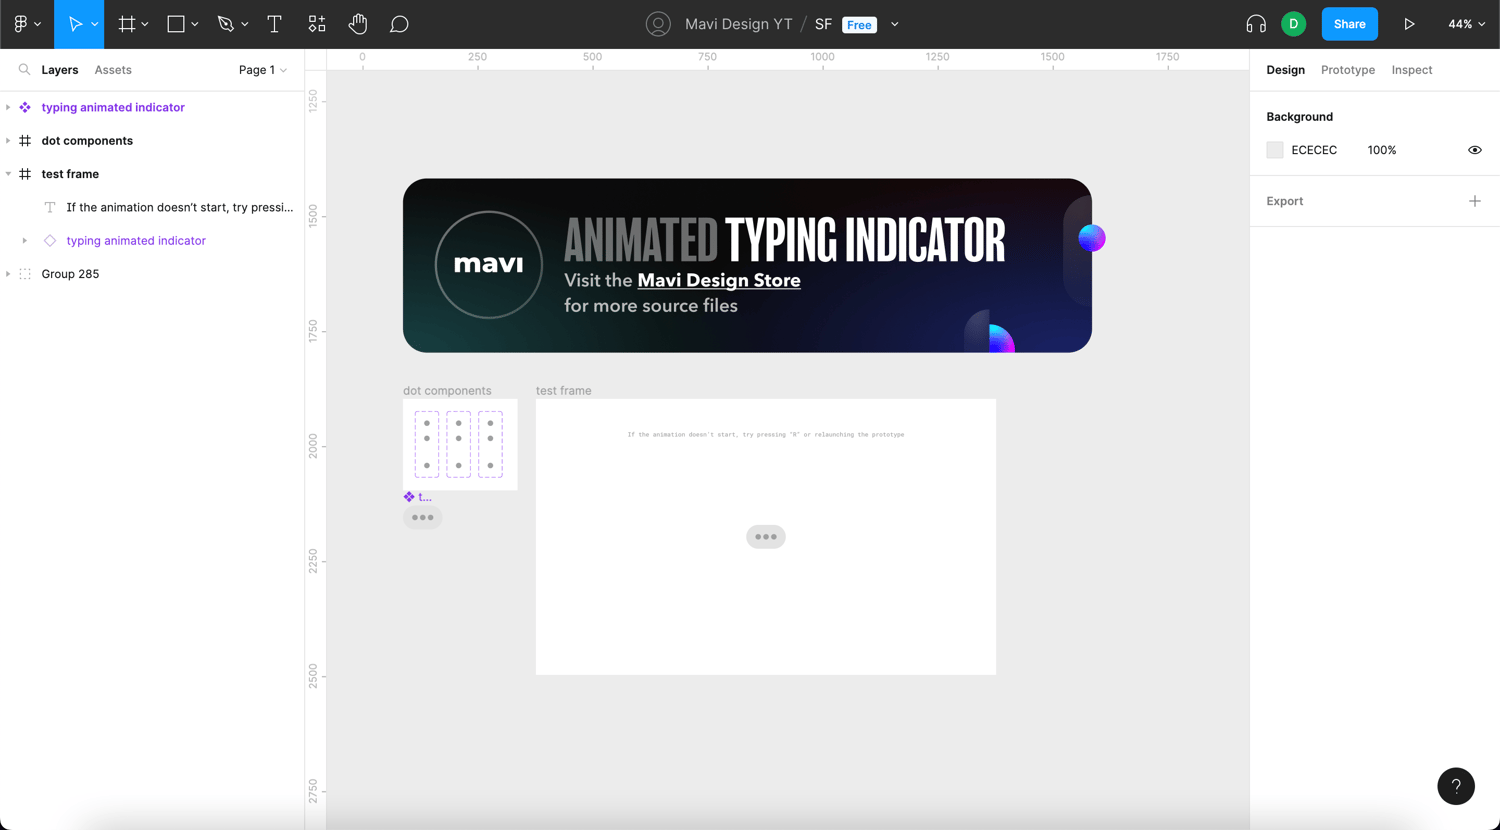Screen dimensions: 1500x830
Task: Select the test frame layer name
Action: (x=70, y=174)
